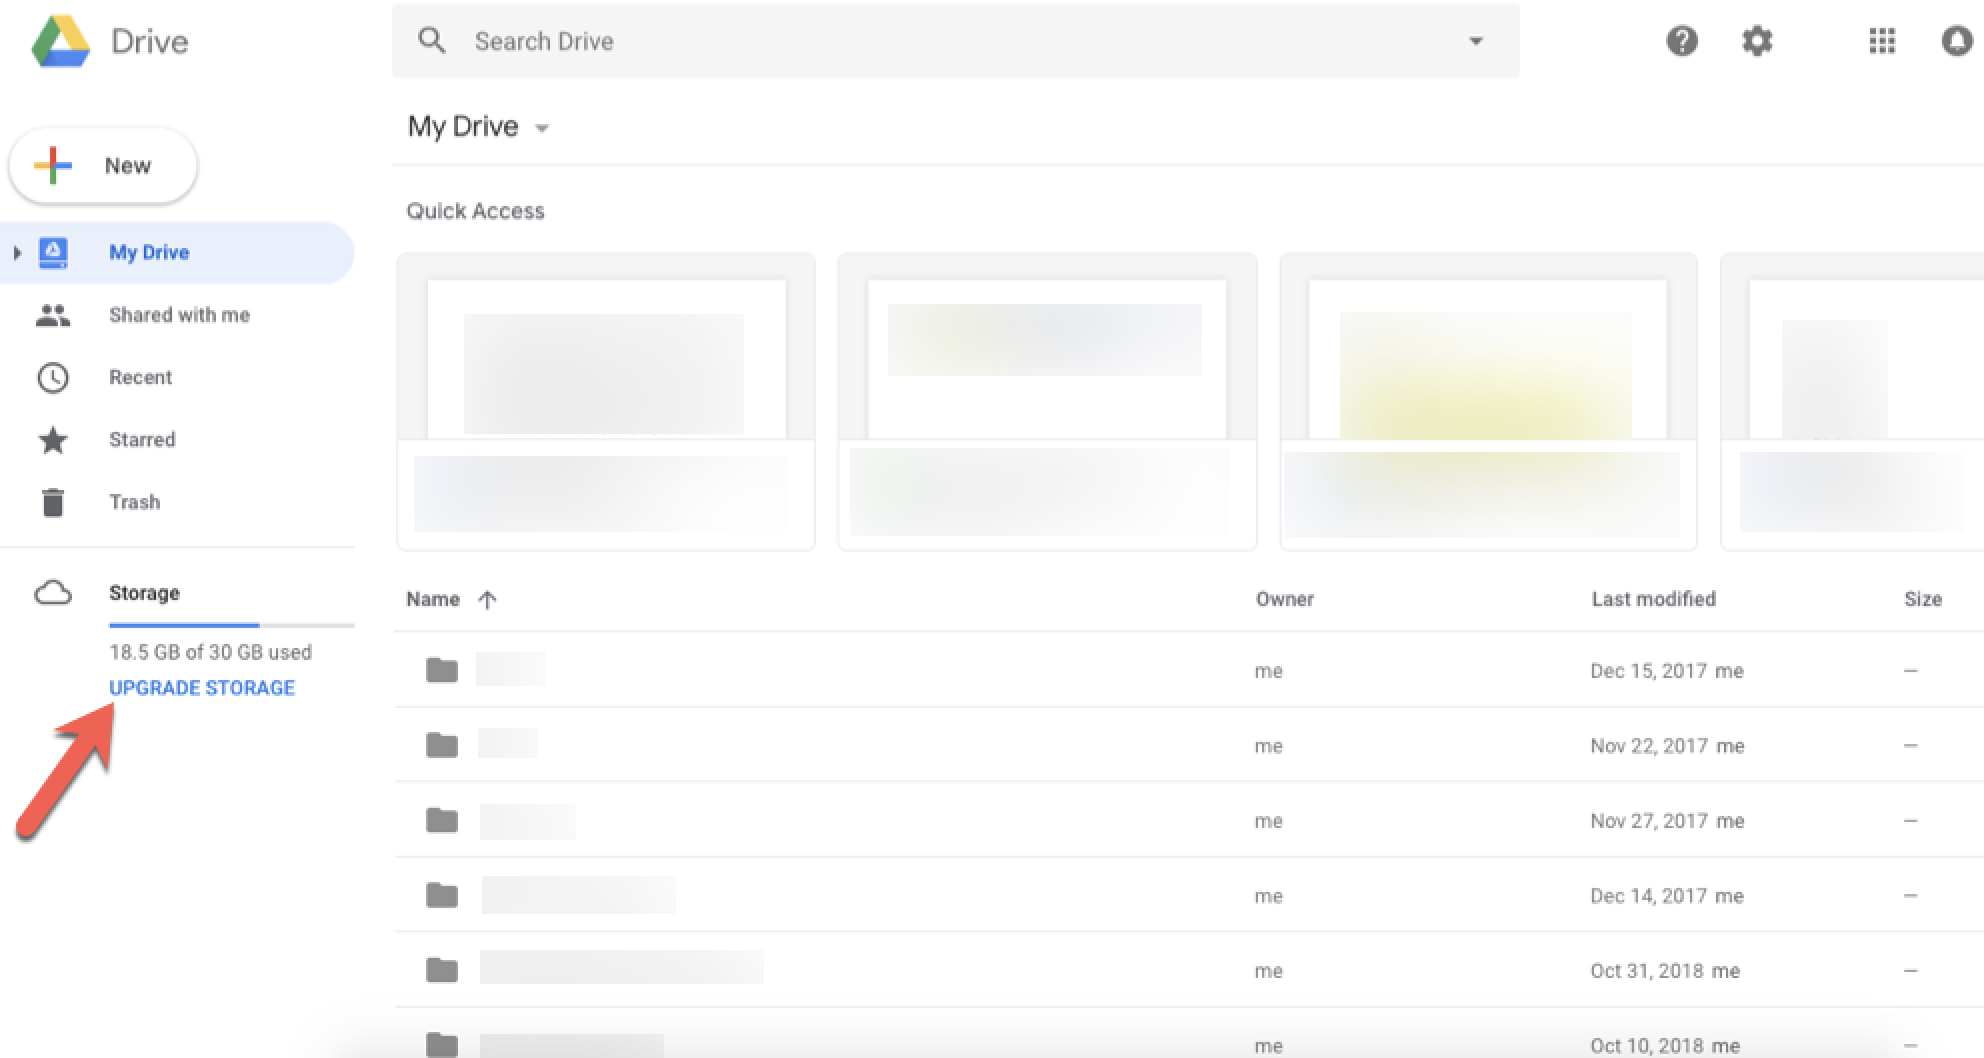Click owner "me" in the Dec 15, 2017 row

click(1268, 671)
